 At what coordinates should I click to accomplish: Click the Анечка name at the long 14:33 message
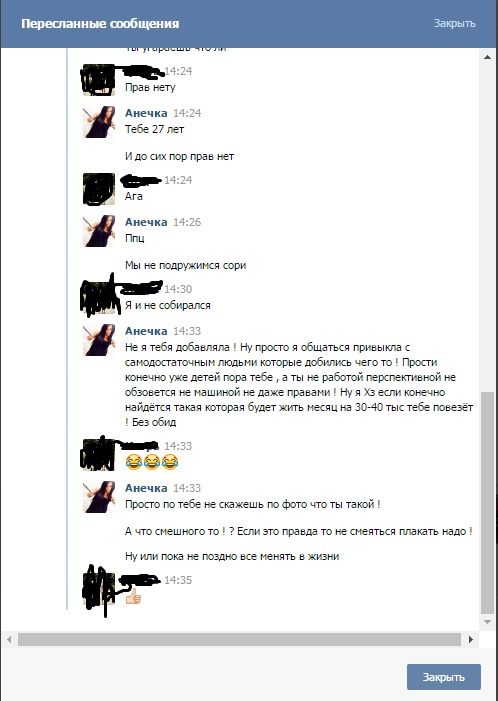[x=146, y=331]
